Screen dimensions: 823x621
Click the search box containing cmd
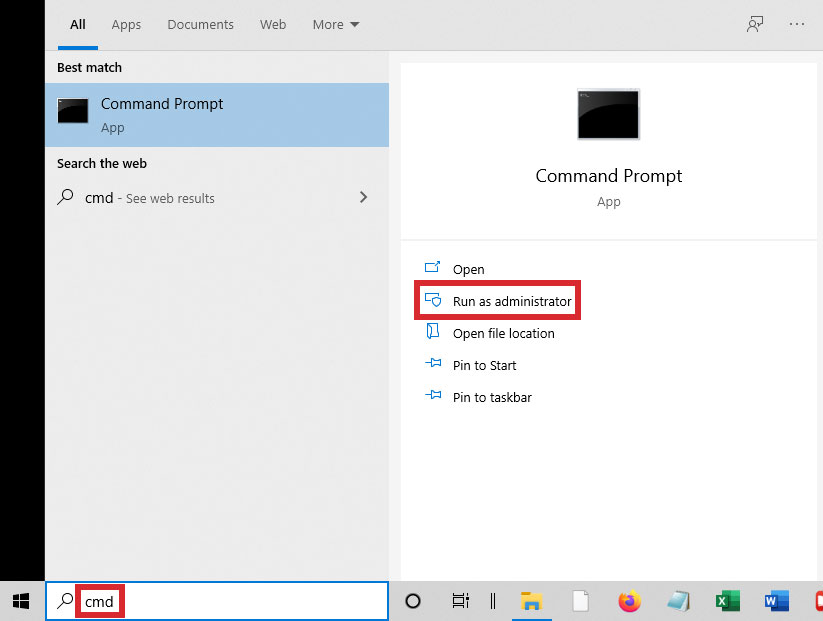(217, 601)
